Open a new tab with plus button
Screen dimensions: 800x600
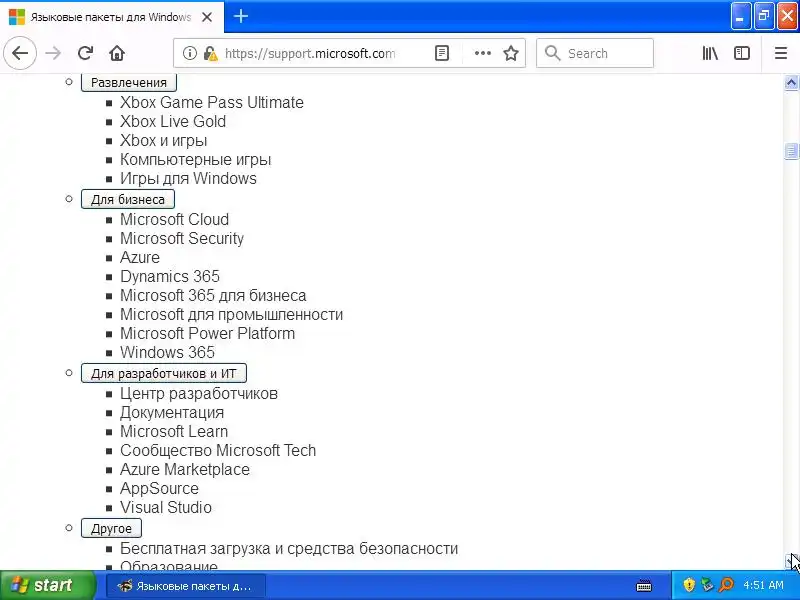[x=241, y=16]
